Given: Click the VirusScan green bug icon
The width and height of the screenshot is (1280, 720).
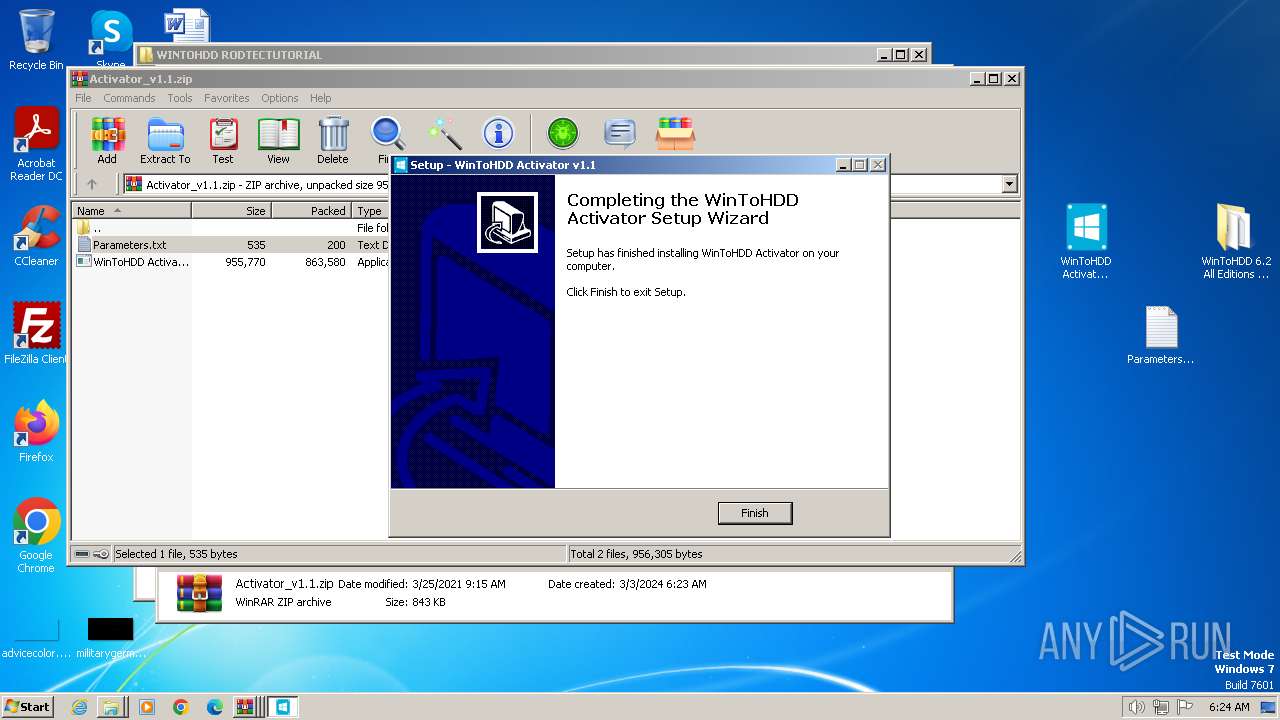Looking at the screenshot, I should tap(563, 133).
